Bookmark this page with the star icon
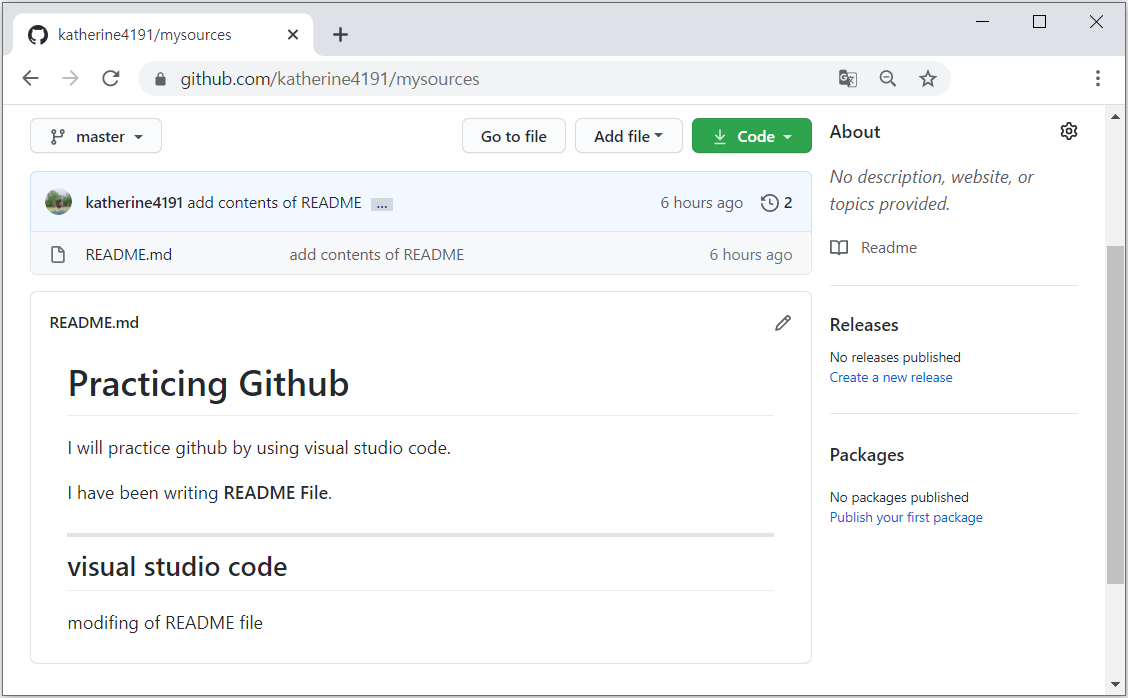Viewport: 1128px width, 698px height. (x=928, y=78)
